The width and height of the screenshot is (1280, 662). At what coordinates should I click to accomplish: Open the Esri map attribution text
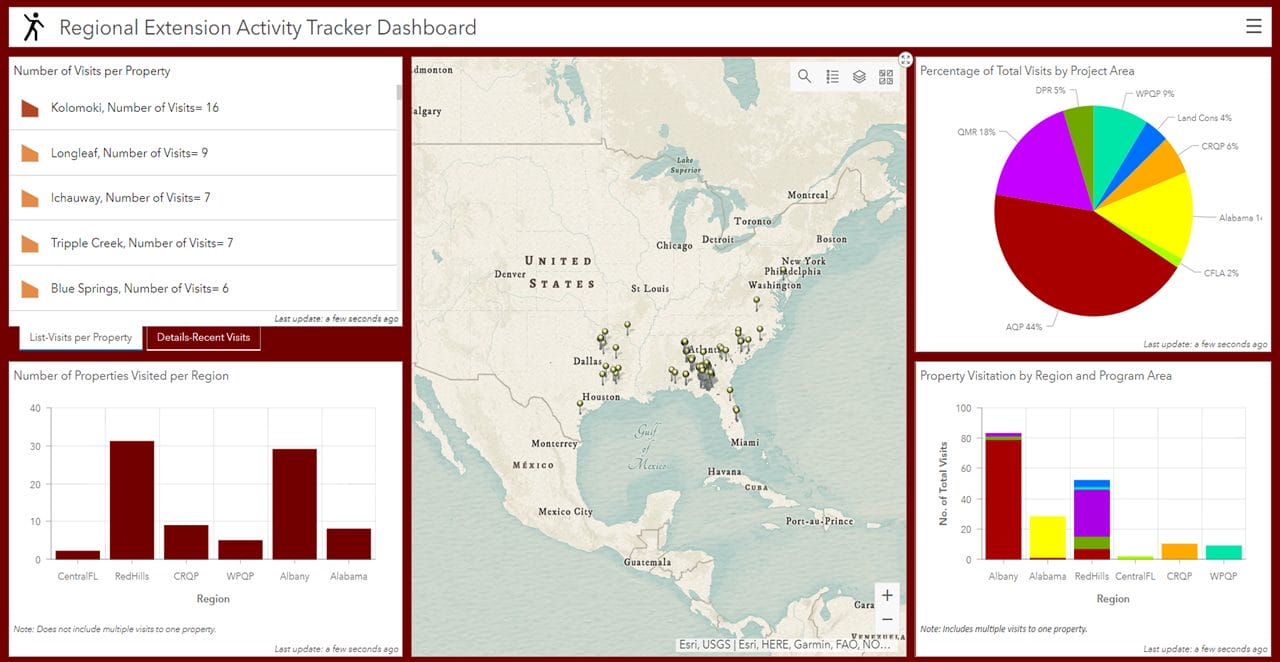[x=783, y=645]
